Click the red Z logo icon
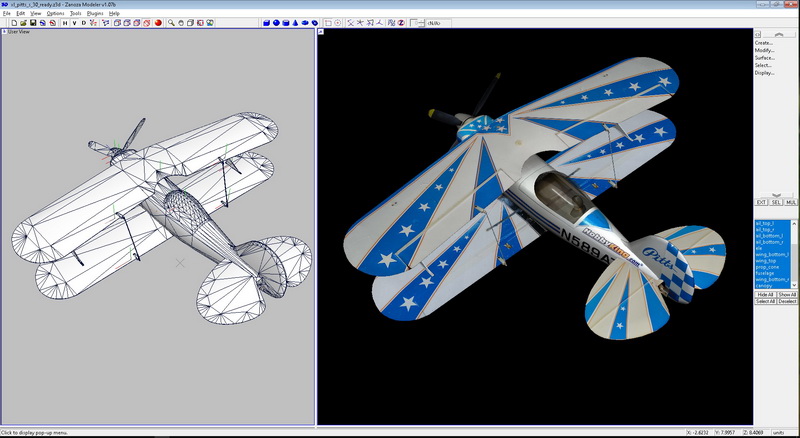This screenshot has width=800, height=438. pos(401,23)
